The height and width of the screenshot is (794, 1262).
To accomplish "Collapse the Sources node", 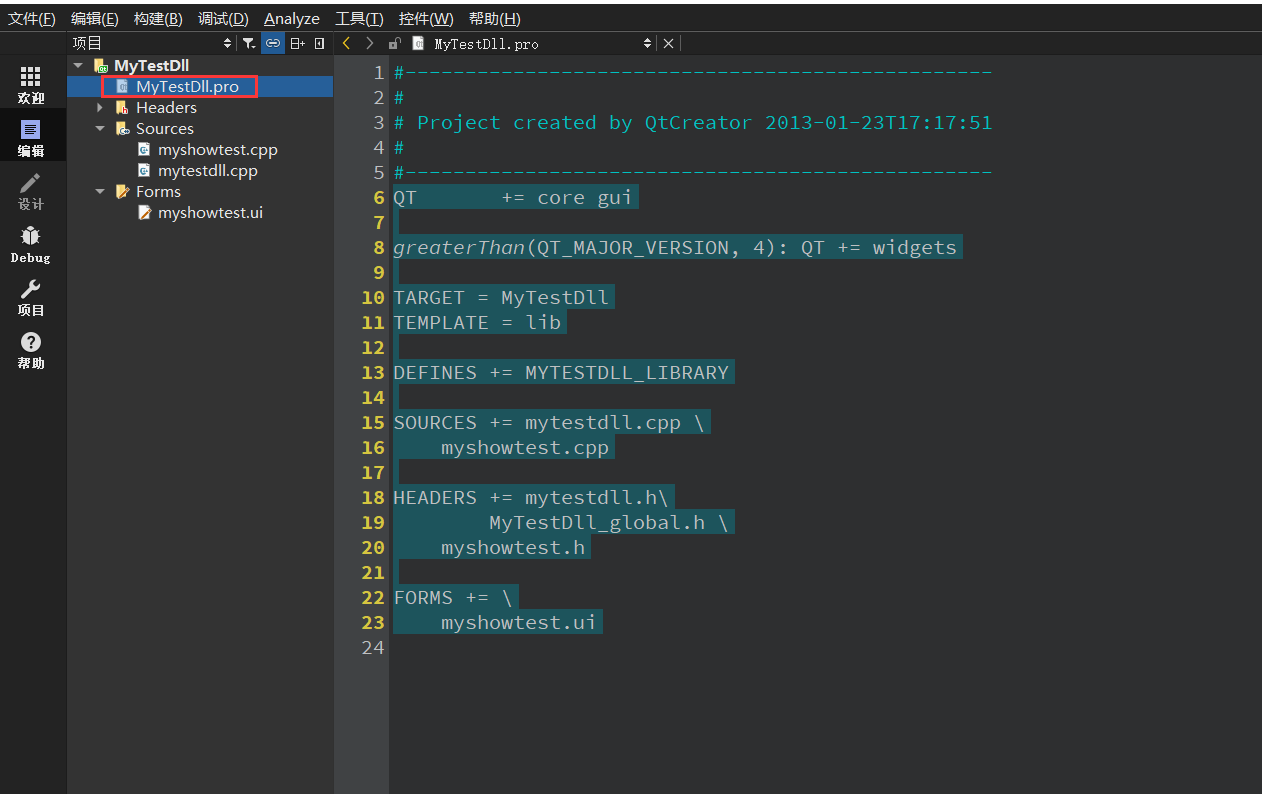I will tap(98, 128).
